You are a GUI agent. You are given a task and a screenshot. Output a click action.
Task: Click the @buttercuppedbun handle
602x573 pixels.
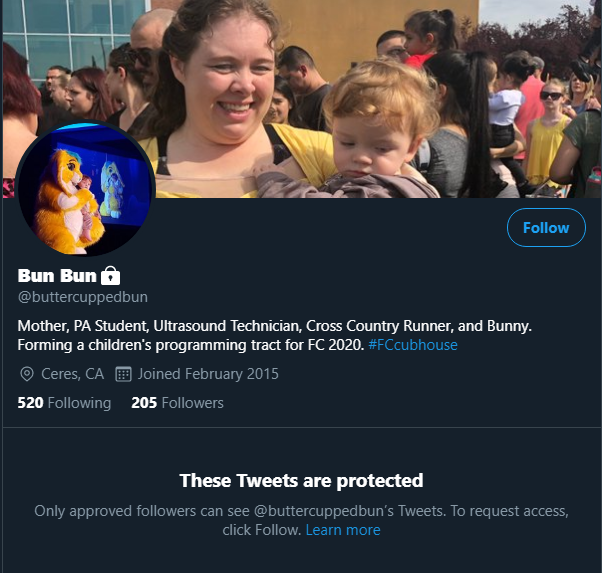83,297
